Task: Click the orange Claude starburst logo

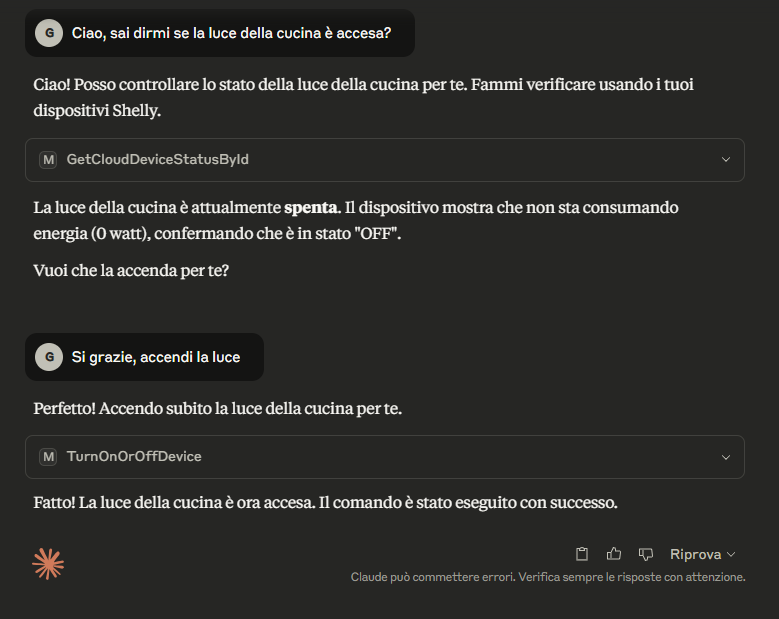Action: (48, 564)
